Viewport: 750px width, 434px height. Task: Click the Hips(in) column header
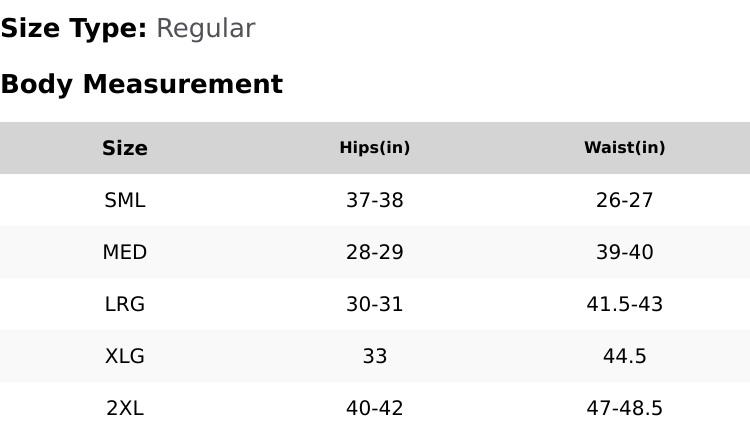click(375, 148)
